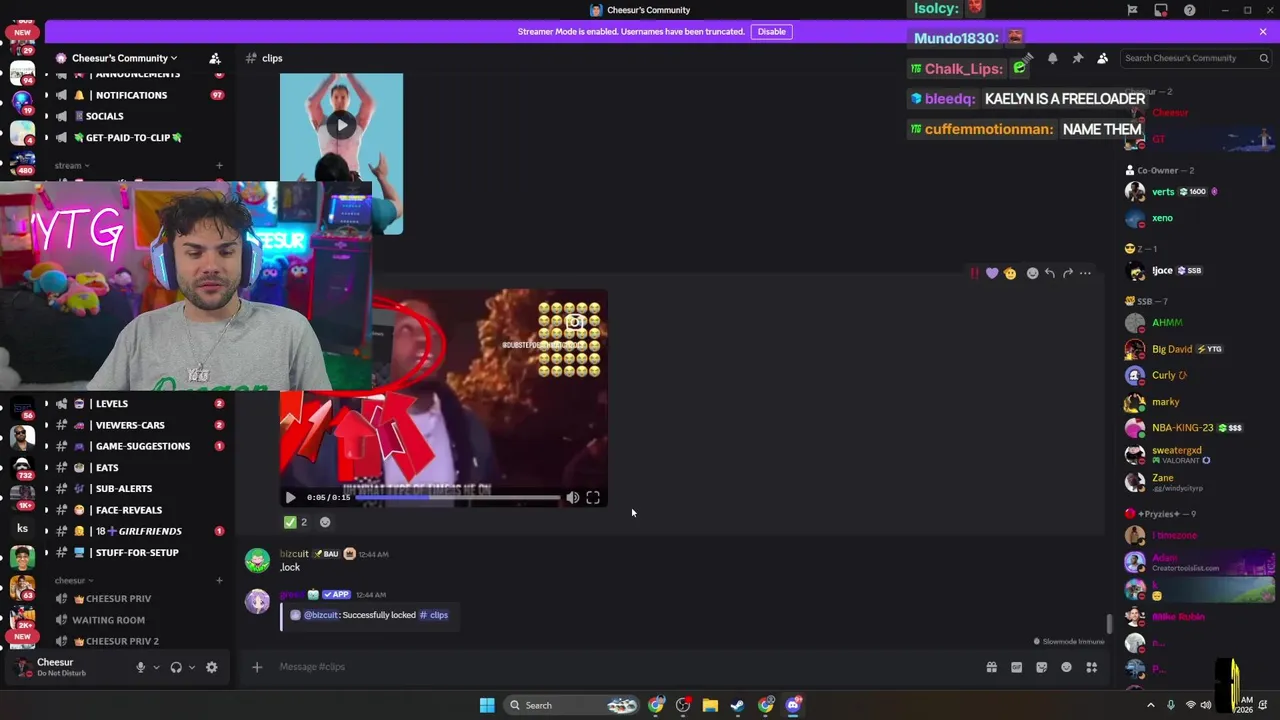Dismiss the streamer mode banner
1280x720 pixels.
pyautogui.click(x=1262, y=31)
